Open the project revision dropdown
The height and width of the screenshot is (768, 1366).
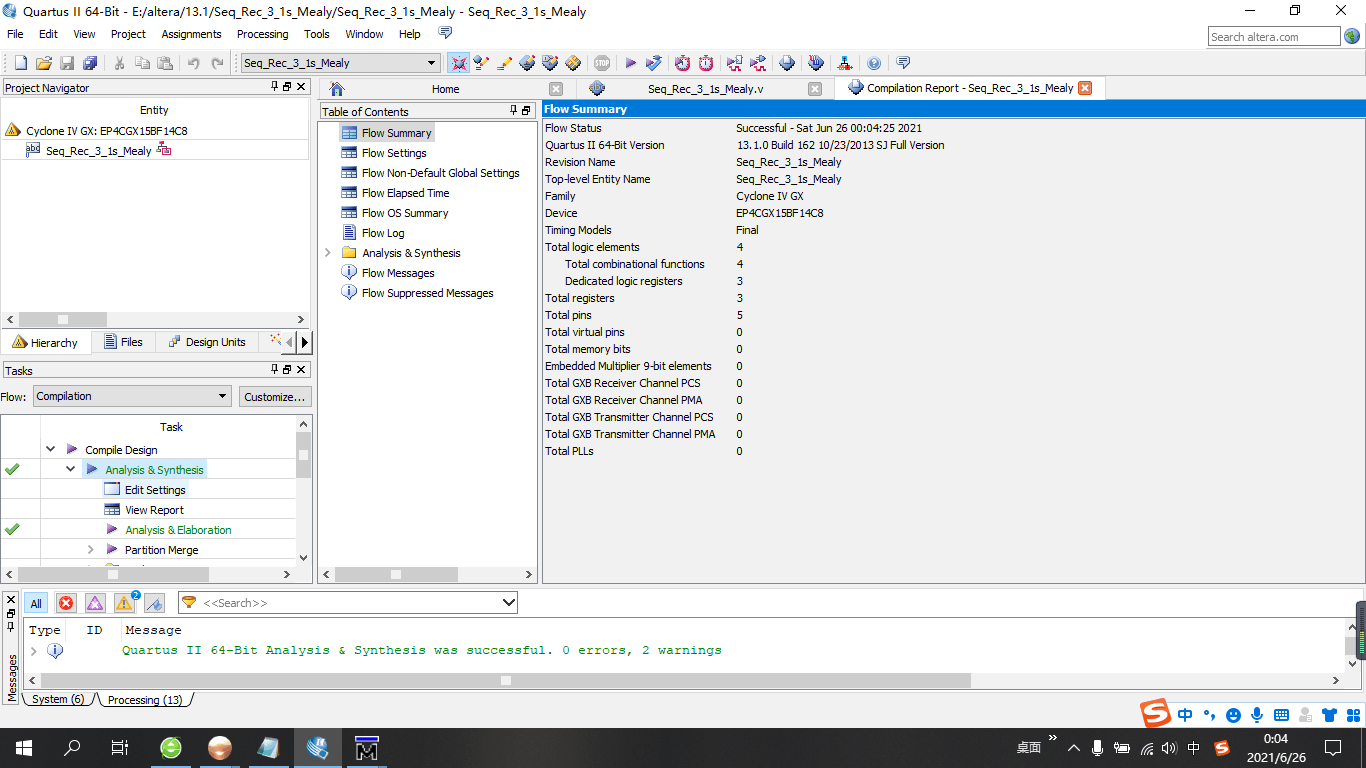click(432, 63)
